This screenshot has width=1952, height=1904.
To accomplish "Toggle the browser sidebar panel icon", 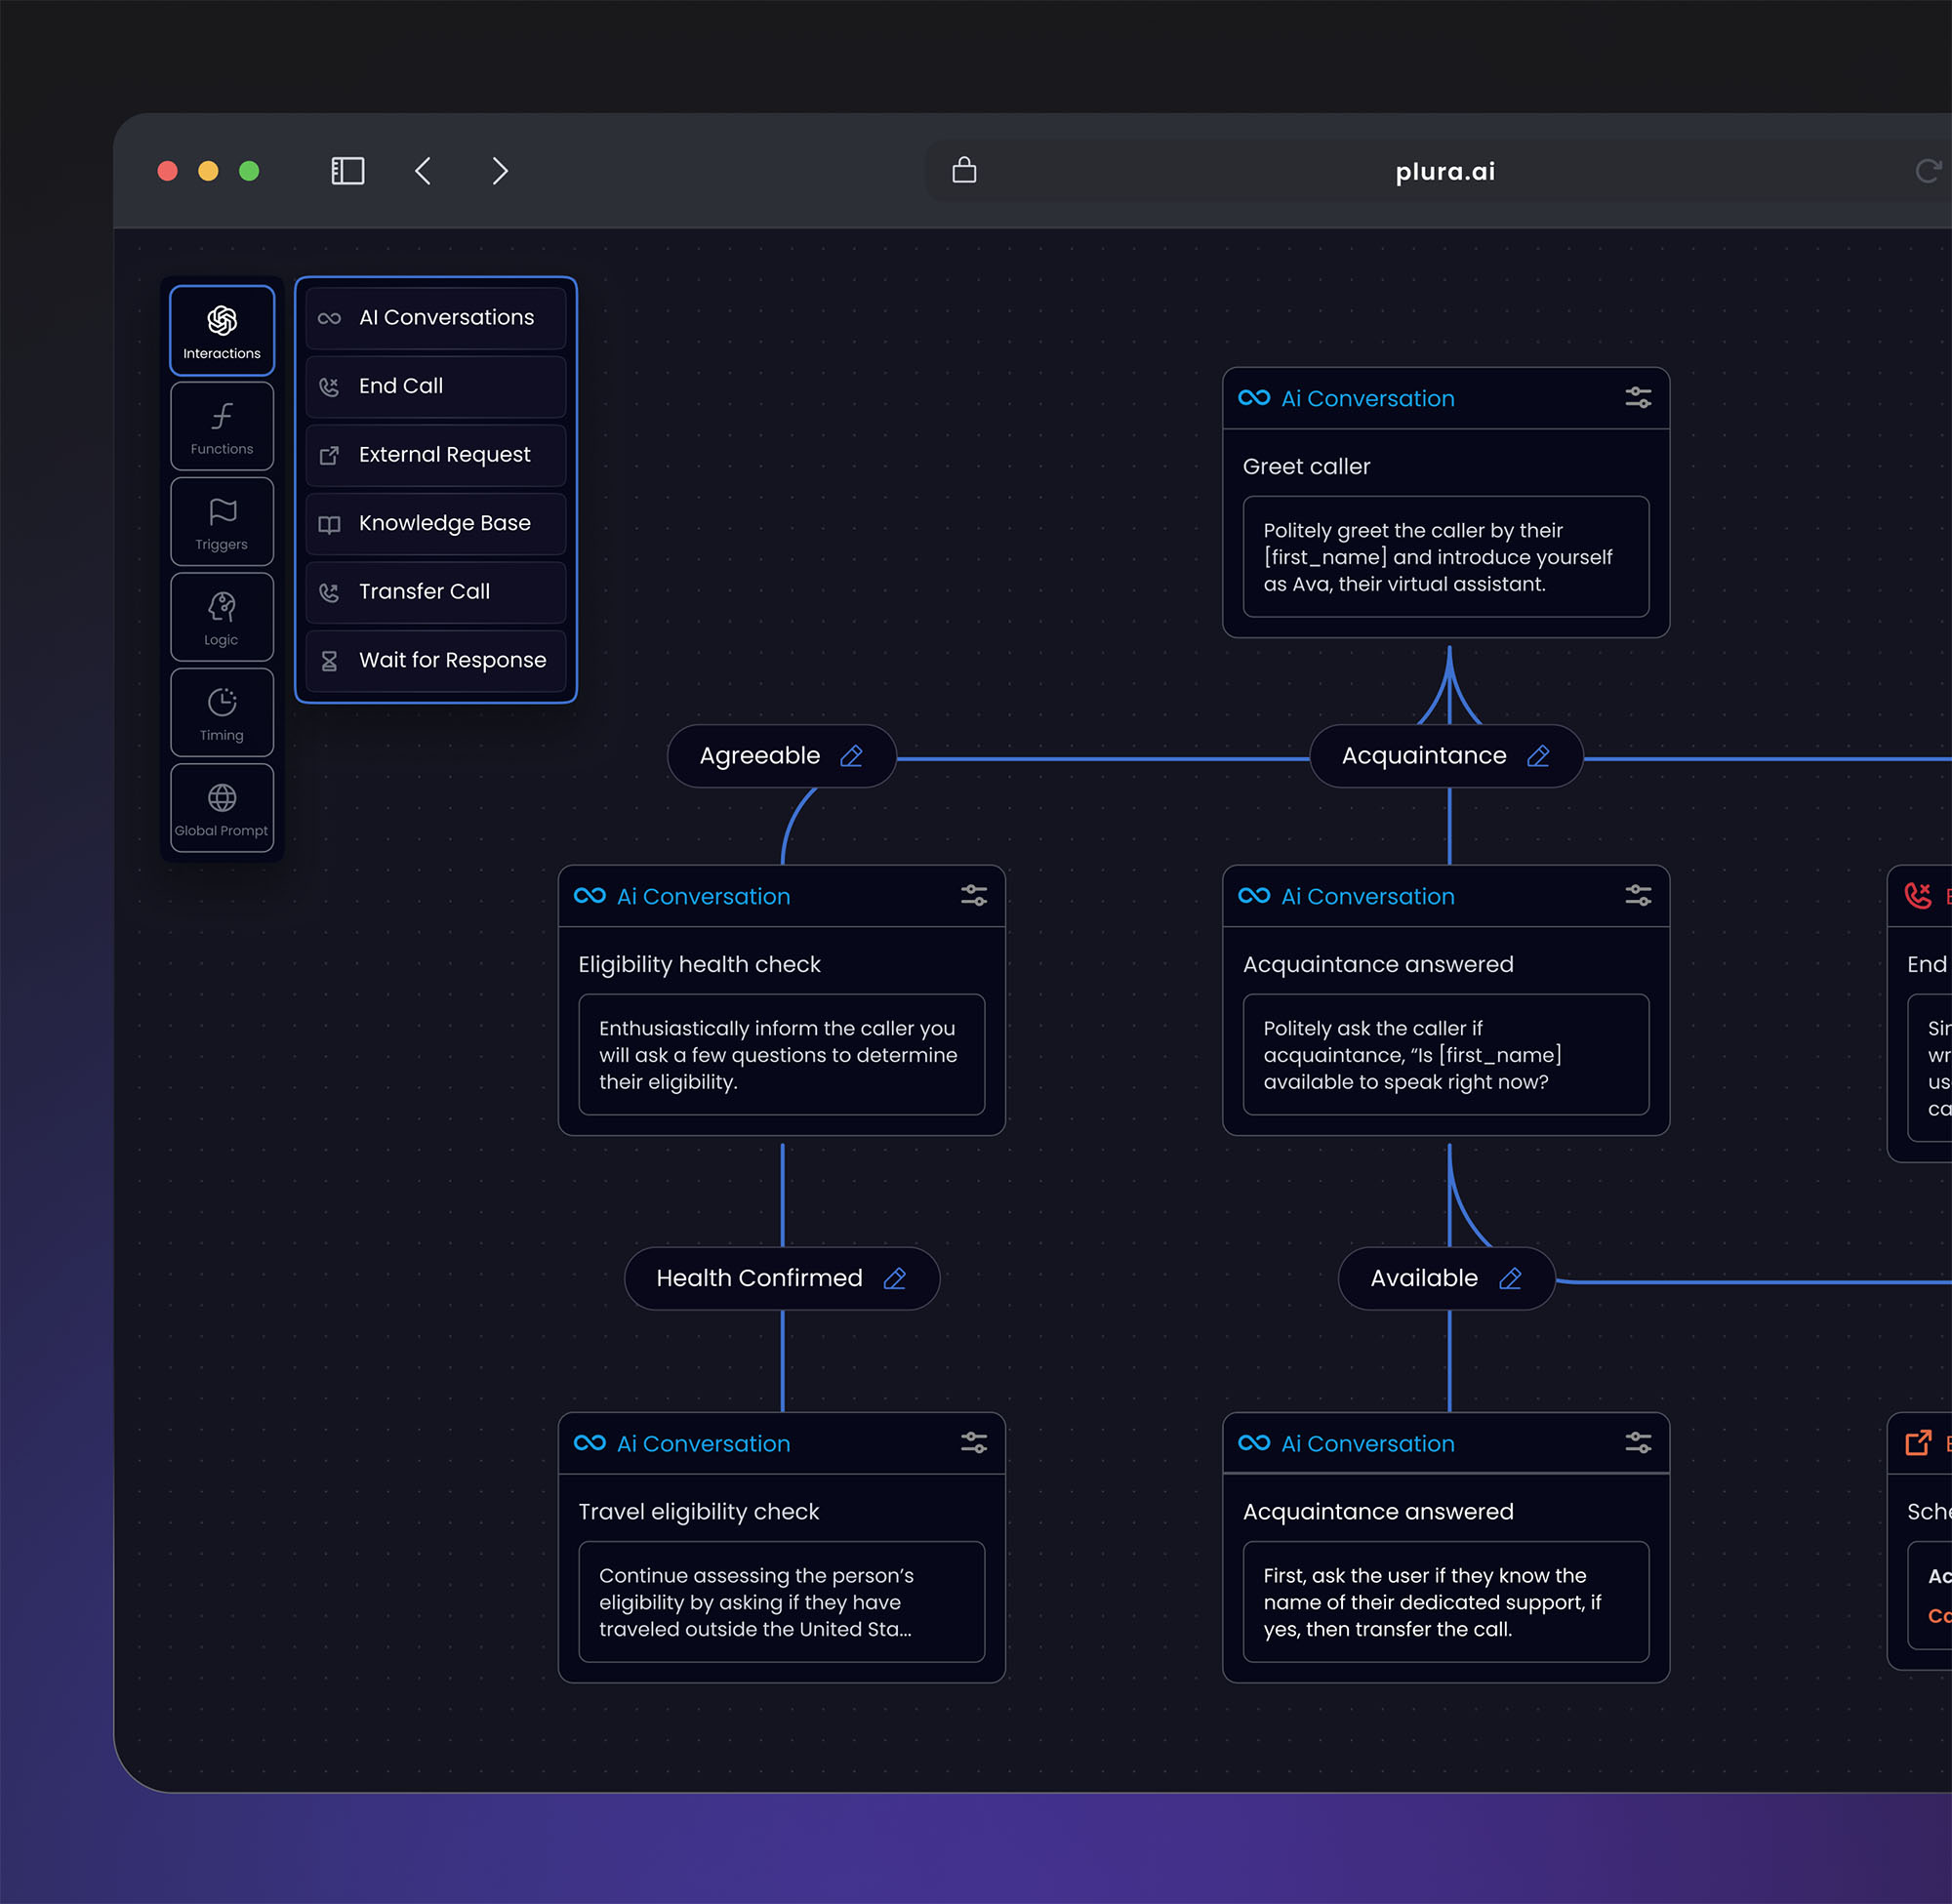I will (348, 171).
